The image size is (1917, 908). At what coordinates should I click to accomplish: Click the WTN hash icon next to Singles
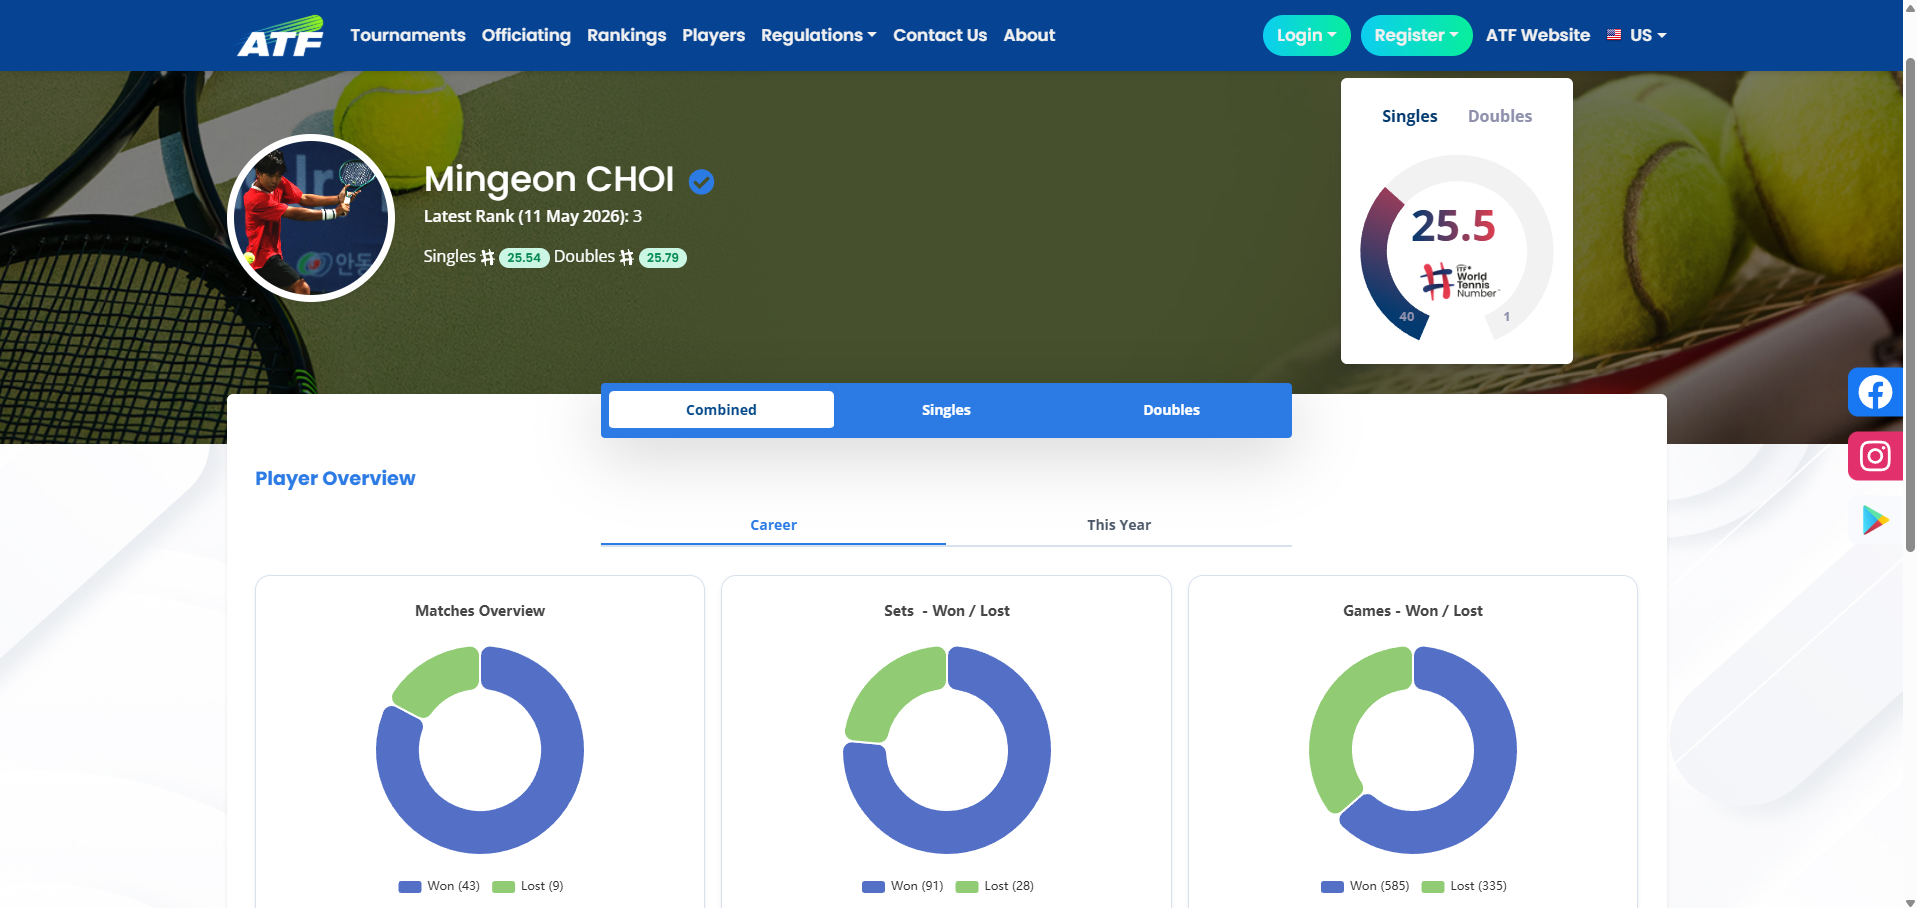coord(488,257)
